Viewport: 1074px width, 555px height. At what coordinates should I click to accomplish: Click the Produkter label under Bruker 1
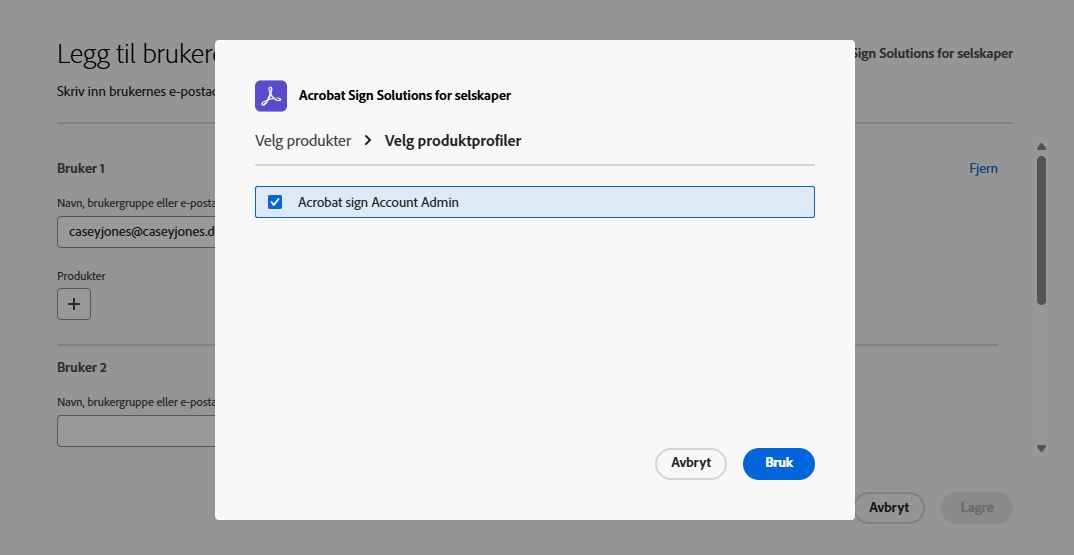point(81,276)
